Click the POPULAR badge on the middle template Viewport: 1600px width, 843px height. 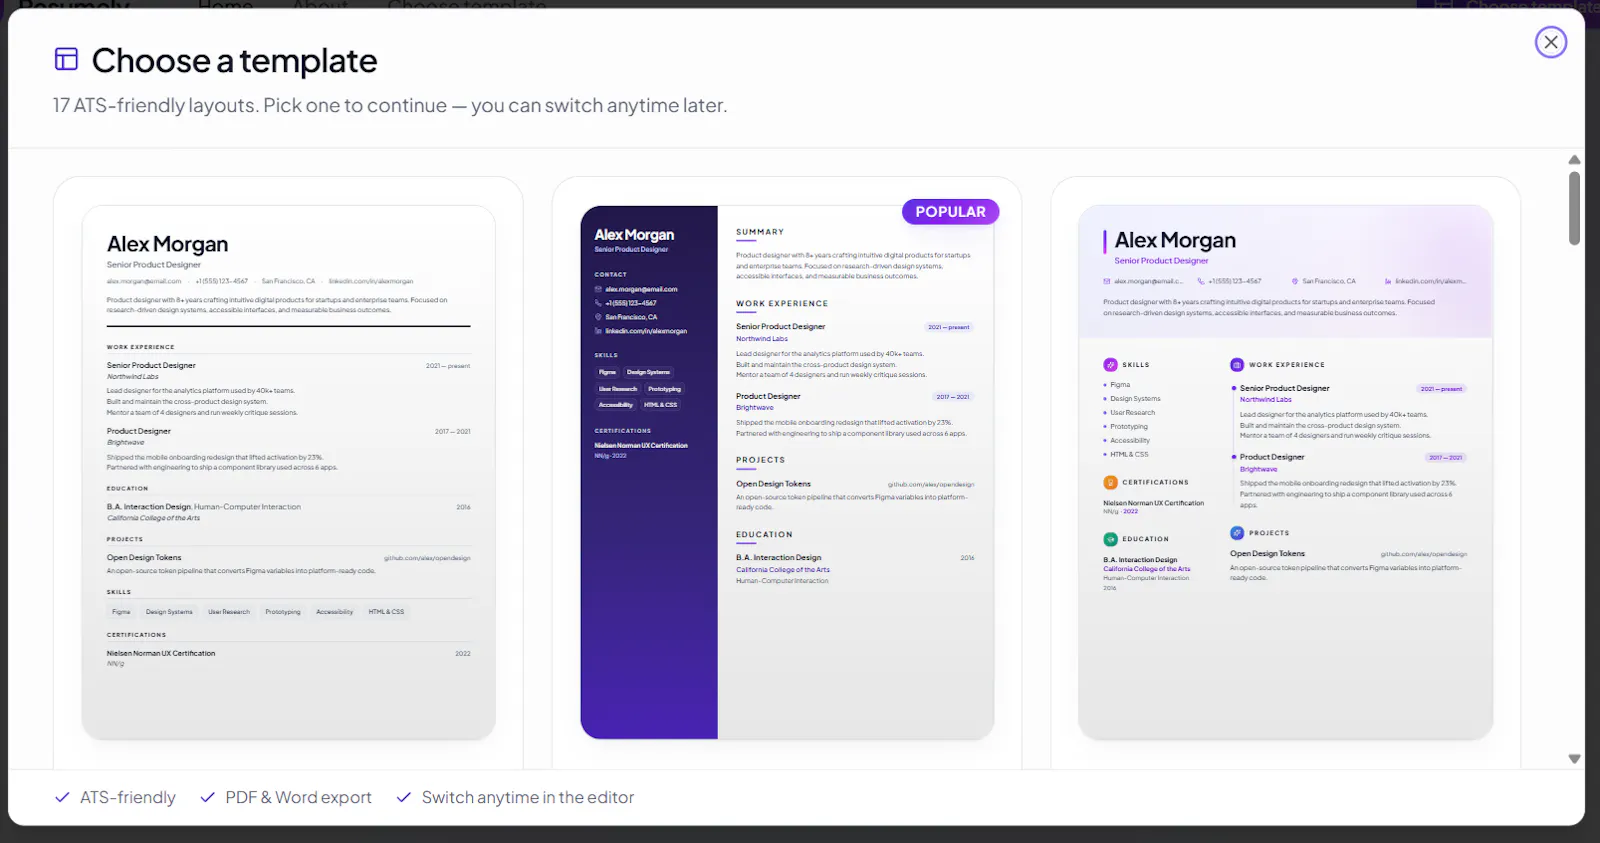point(950,212)
